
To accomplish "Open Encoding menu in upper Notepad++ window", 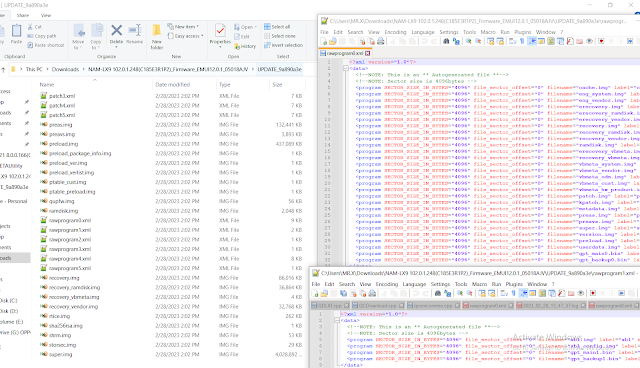I will pyautogui.click(x=395, y=32).
